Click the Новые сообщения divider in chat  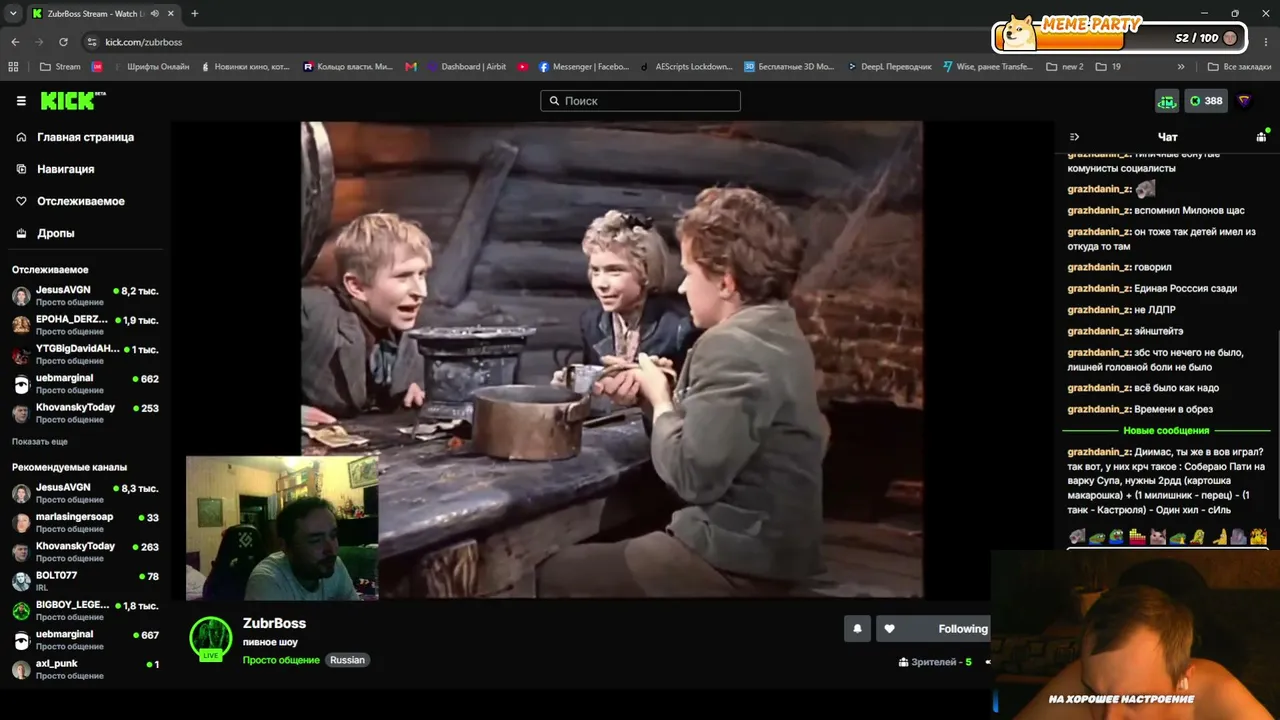1166,431
